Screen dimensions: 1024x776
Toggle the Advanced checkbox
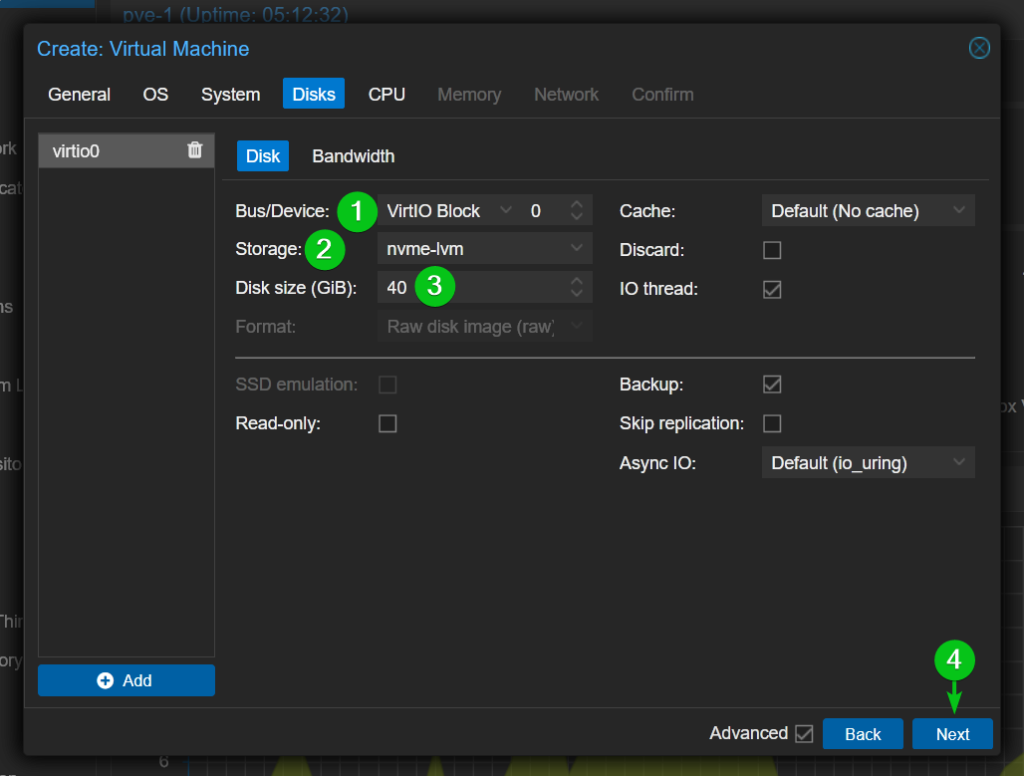click(804, 734)
